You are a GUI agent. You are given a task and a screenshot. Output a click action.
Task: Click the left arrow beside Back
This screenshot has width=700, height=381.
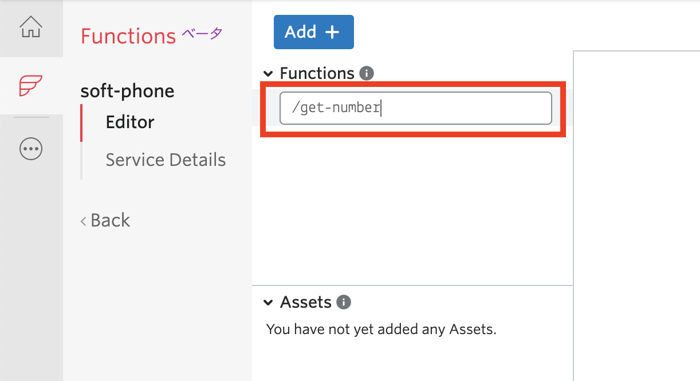83,221
